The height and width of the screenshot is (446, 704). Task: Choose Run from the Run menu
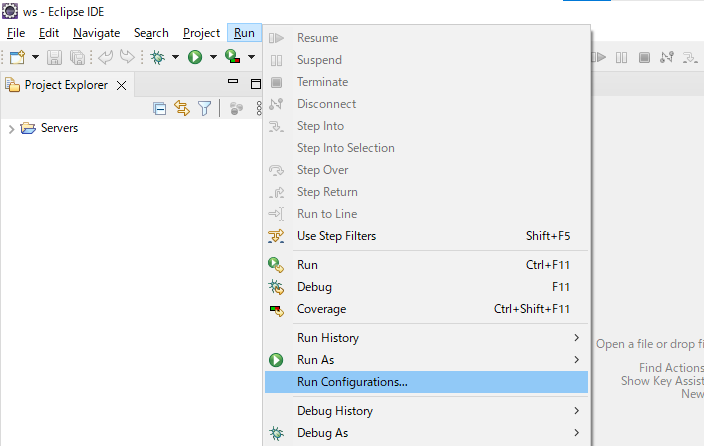pos(426,265)
